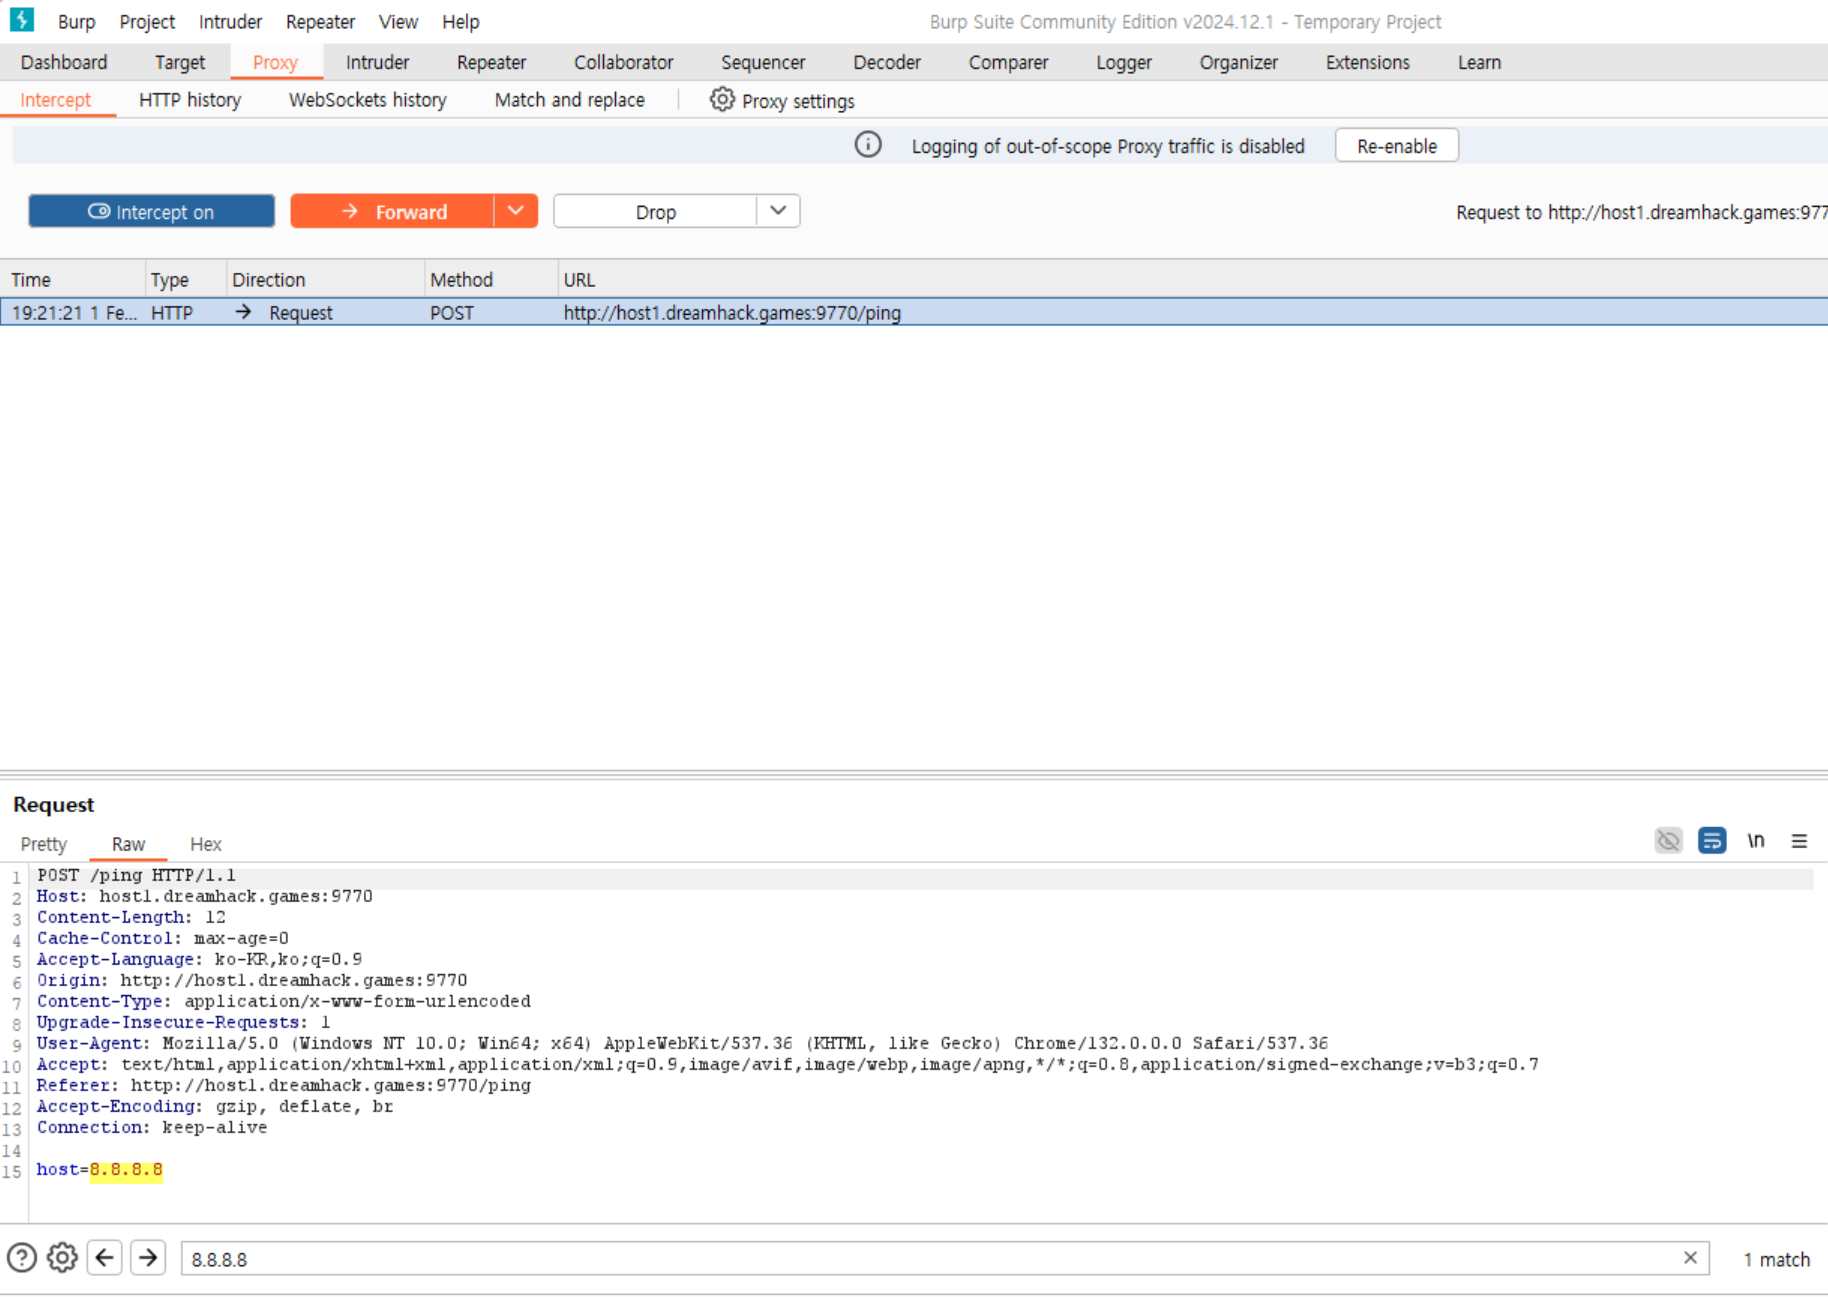The width and height of the screenshot is (1828, 1297).
Task: Open the Proxy settings gear
Action: (722, 100)
